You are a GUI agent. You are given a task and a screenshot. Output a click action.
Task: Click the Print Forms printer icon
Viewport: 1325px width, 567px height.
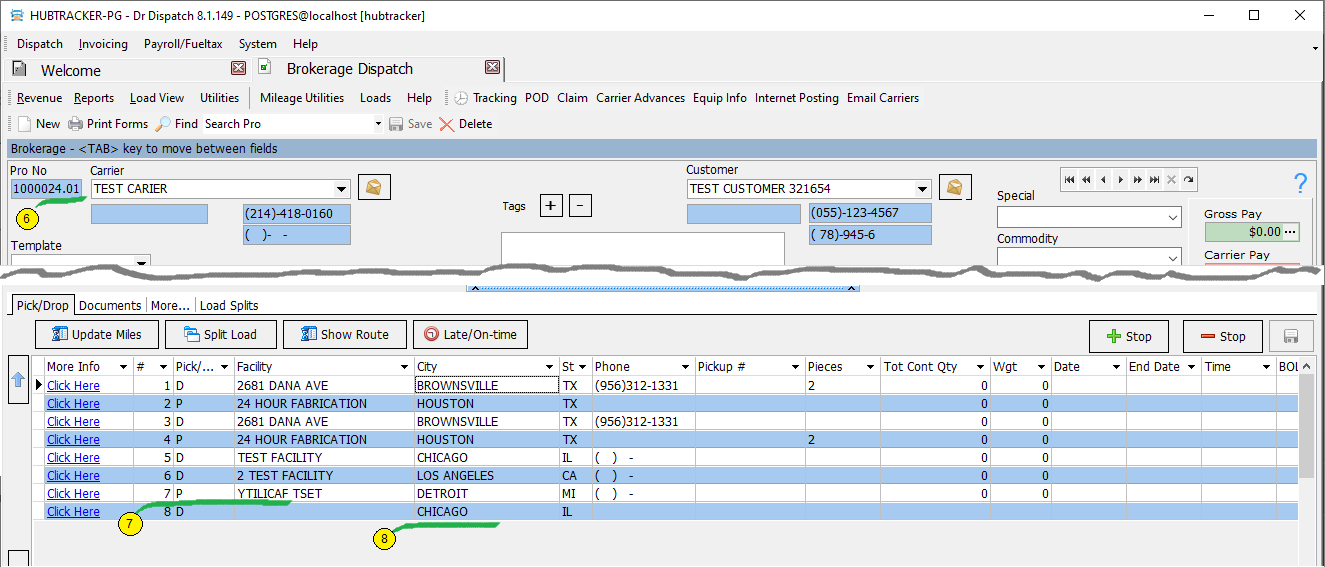pos(76,124)
